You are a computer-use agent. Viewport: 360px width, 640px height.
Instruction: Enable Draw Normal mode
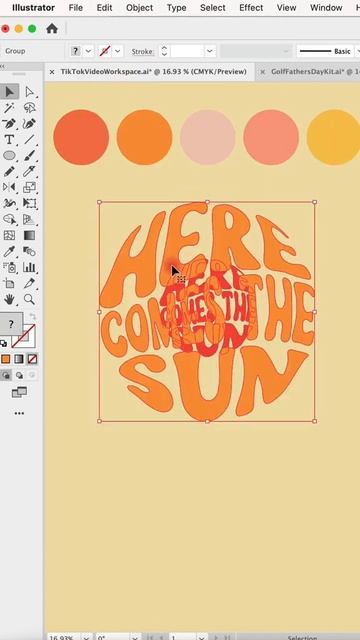coord(6,375)
